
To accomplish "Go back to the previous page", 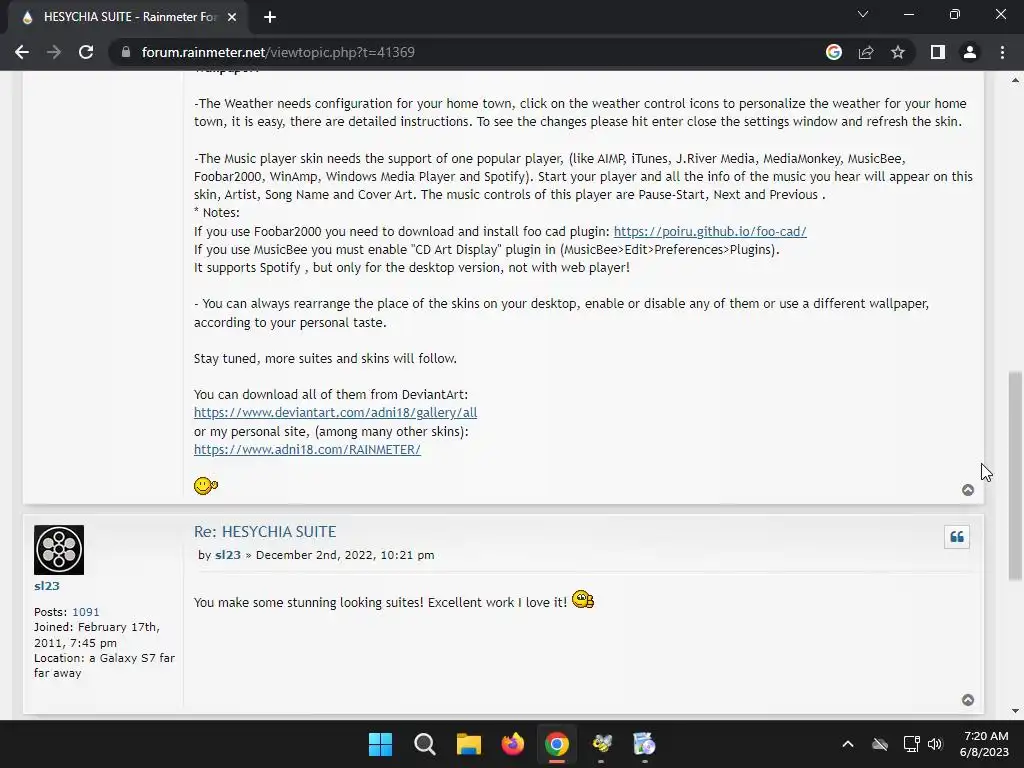I will click(22, 52).
